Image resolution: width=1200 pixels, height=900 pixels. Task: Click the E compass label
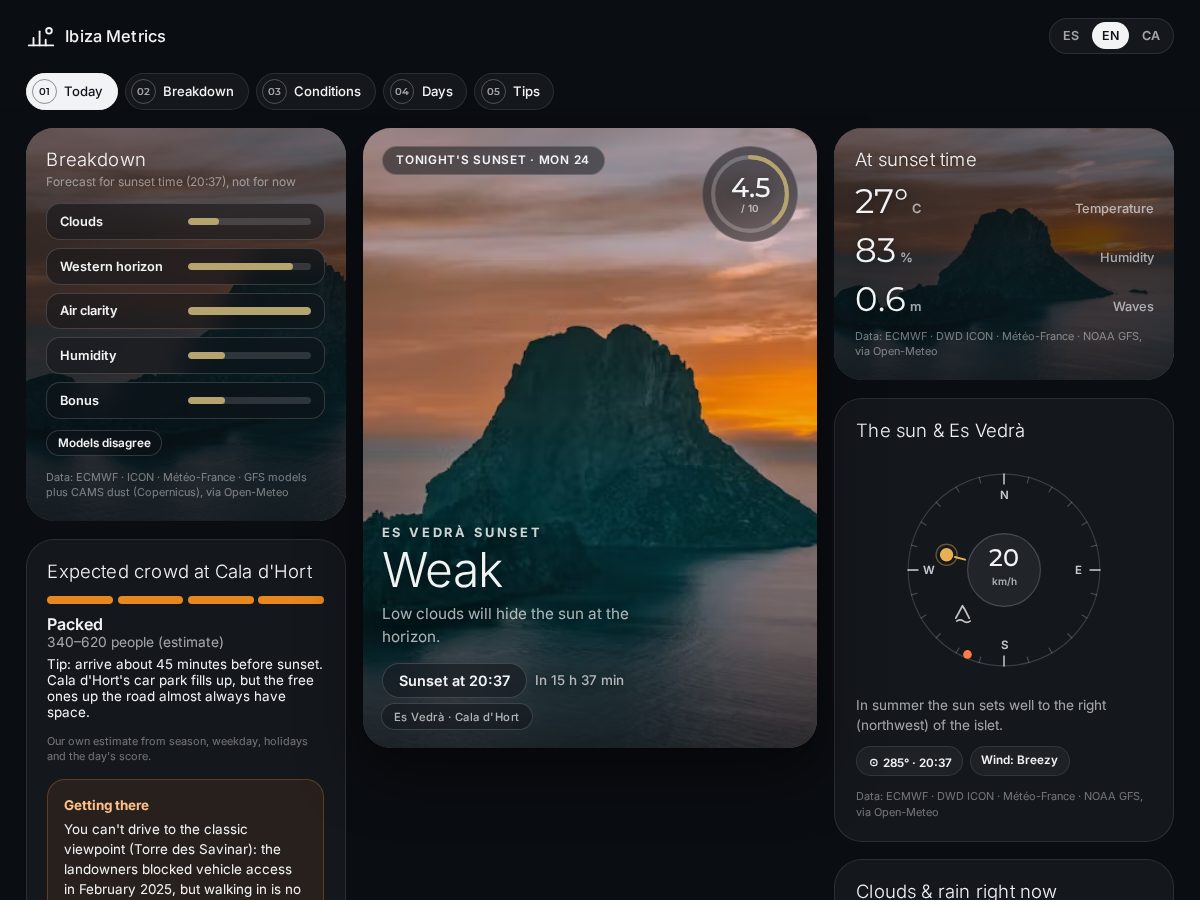click(1078, 570)
